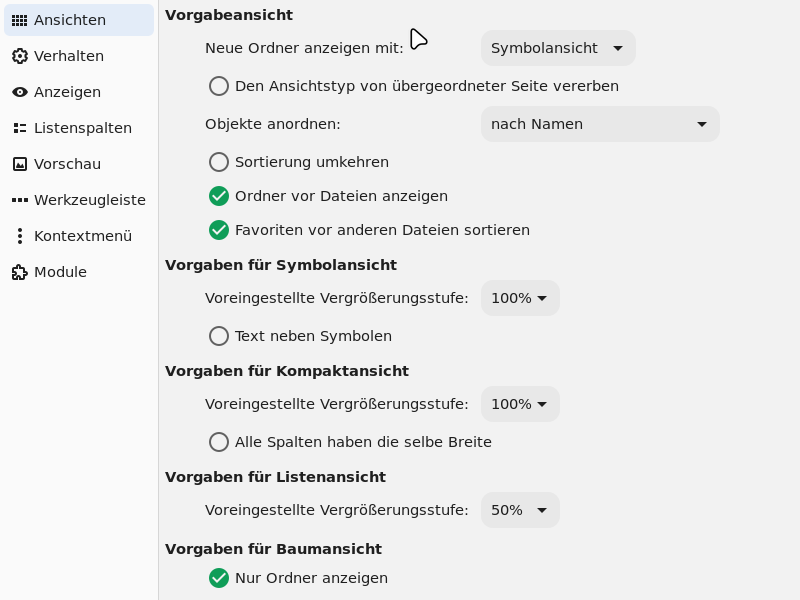The width and height of the screenshot is (800, 600).
Task: Open Listenansicht 50% zoom dropdown
Action: coord(519,510)
